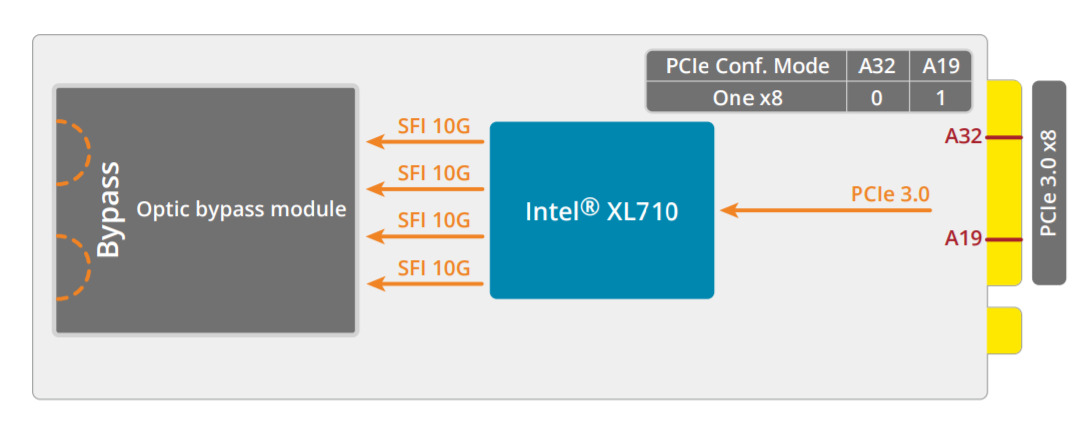Click the A19 table column header
This screenshot has width=1083, height=432.
pos(941,66)
